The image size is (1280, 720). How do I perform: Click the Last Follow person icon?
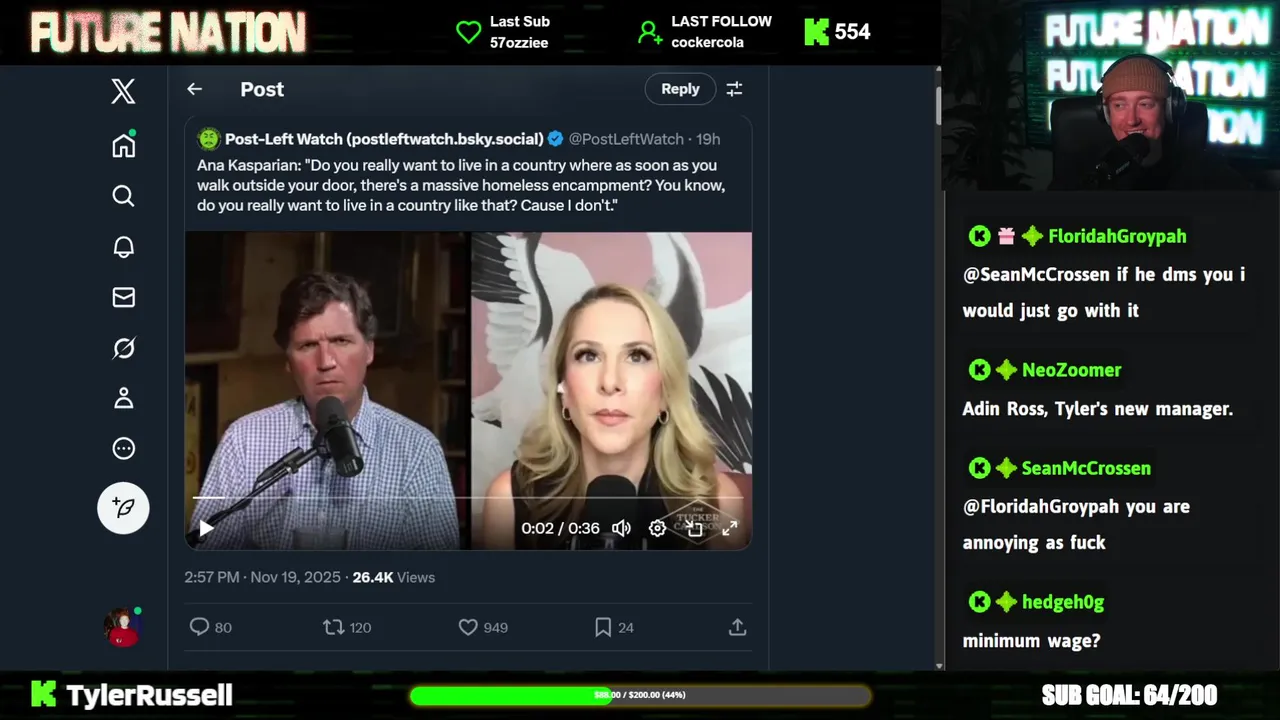click(650, 32)
